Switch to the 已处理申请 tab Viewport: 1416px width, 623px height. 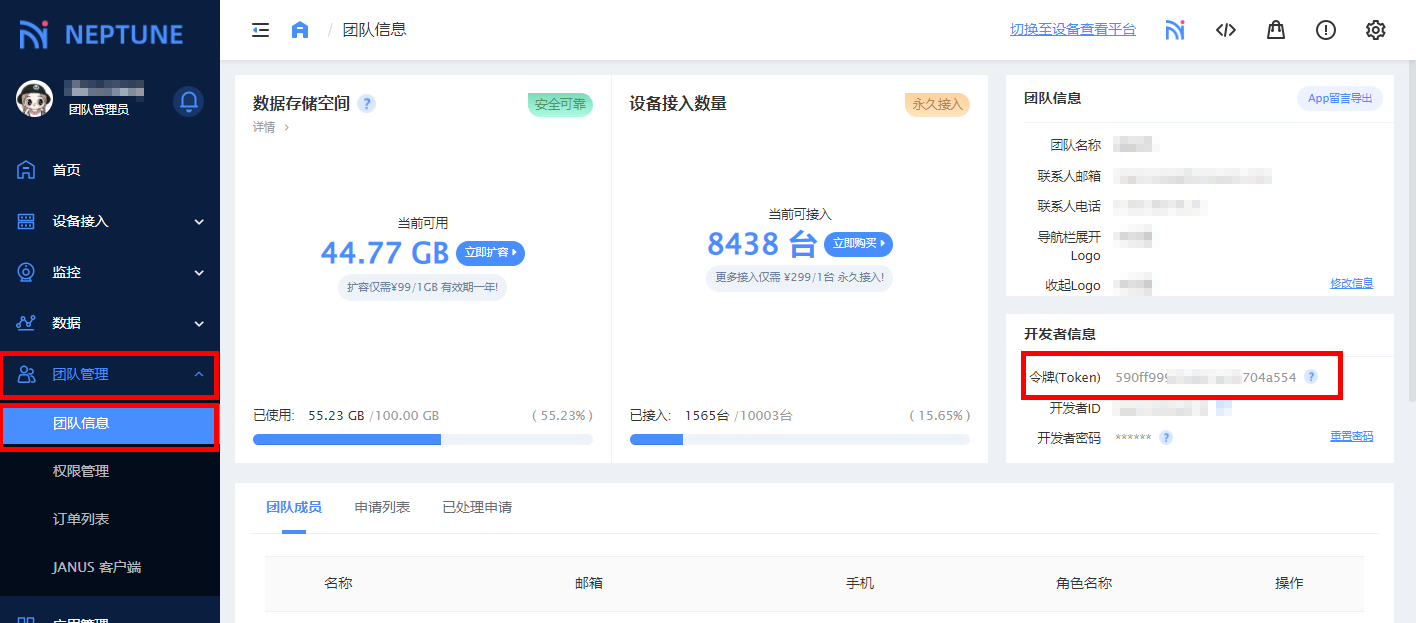click(477, 507)
